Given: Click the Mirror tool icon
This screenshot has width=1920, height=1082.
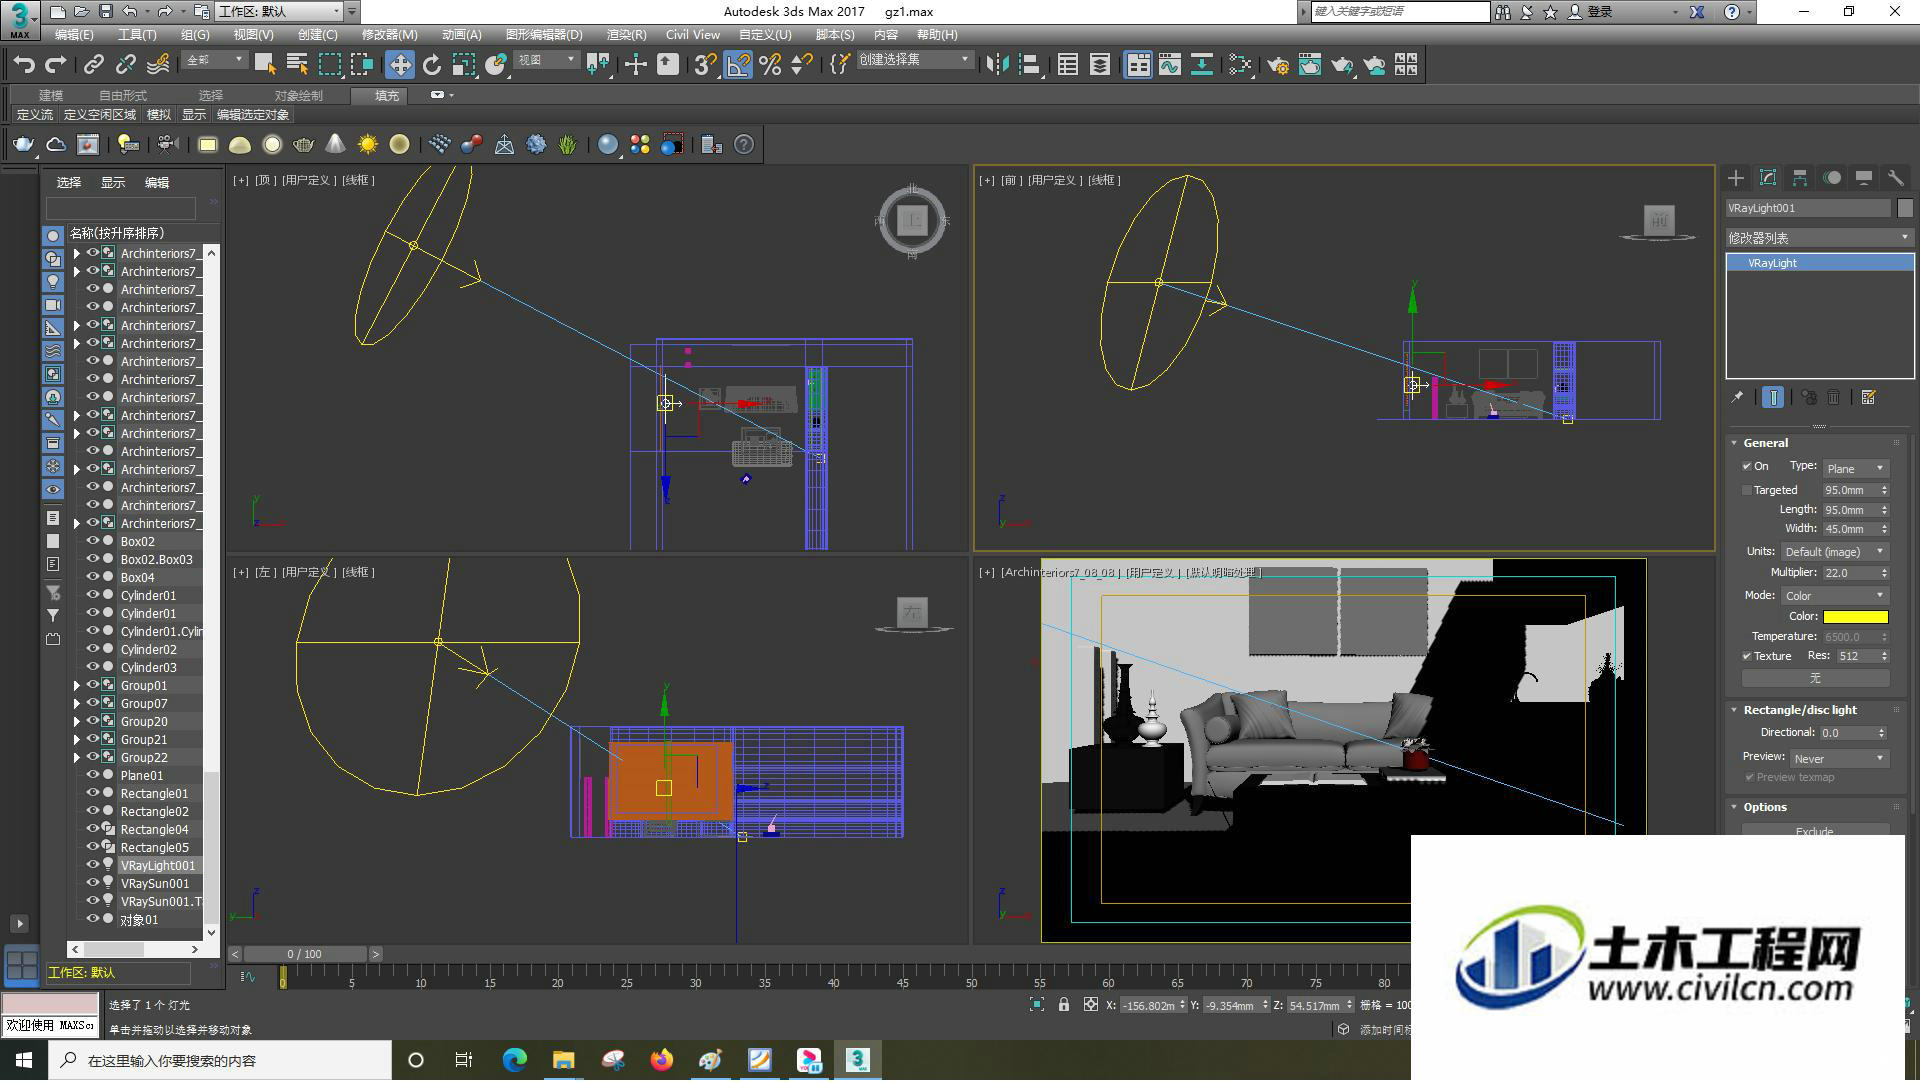Looking at the screenshot, I should (997, 65).
